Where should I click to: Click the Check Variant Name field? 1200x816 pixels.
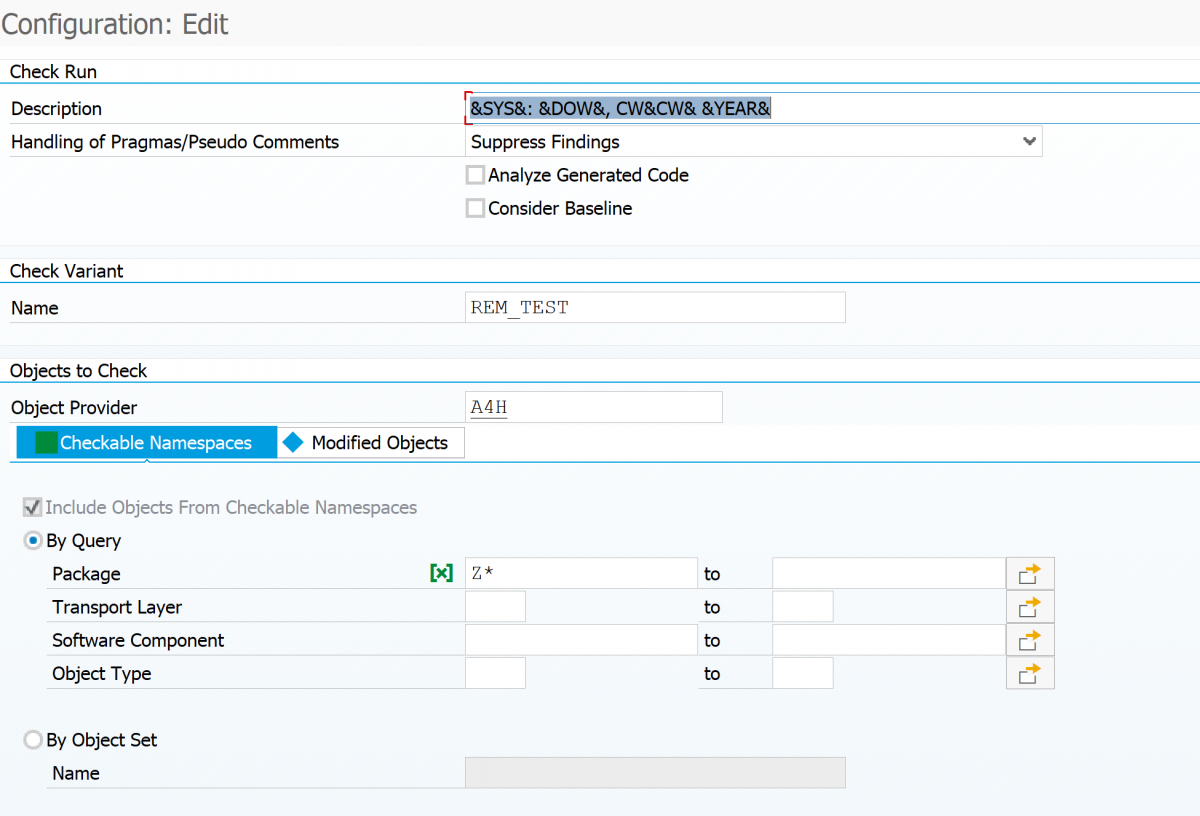[x=656, y=308]
